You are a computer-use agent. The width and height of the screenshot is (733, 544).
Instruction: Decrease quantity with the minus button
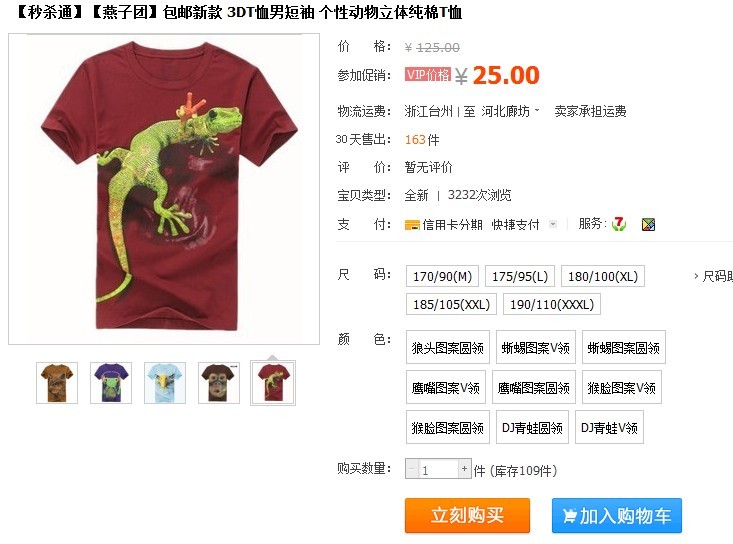pyautogui.click(x=412, y=468)
